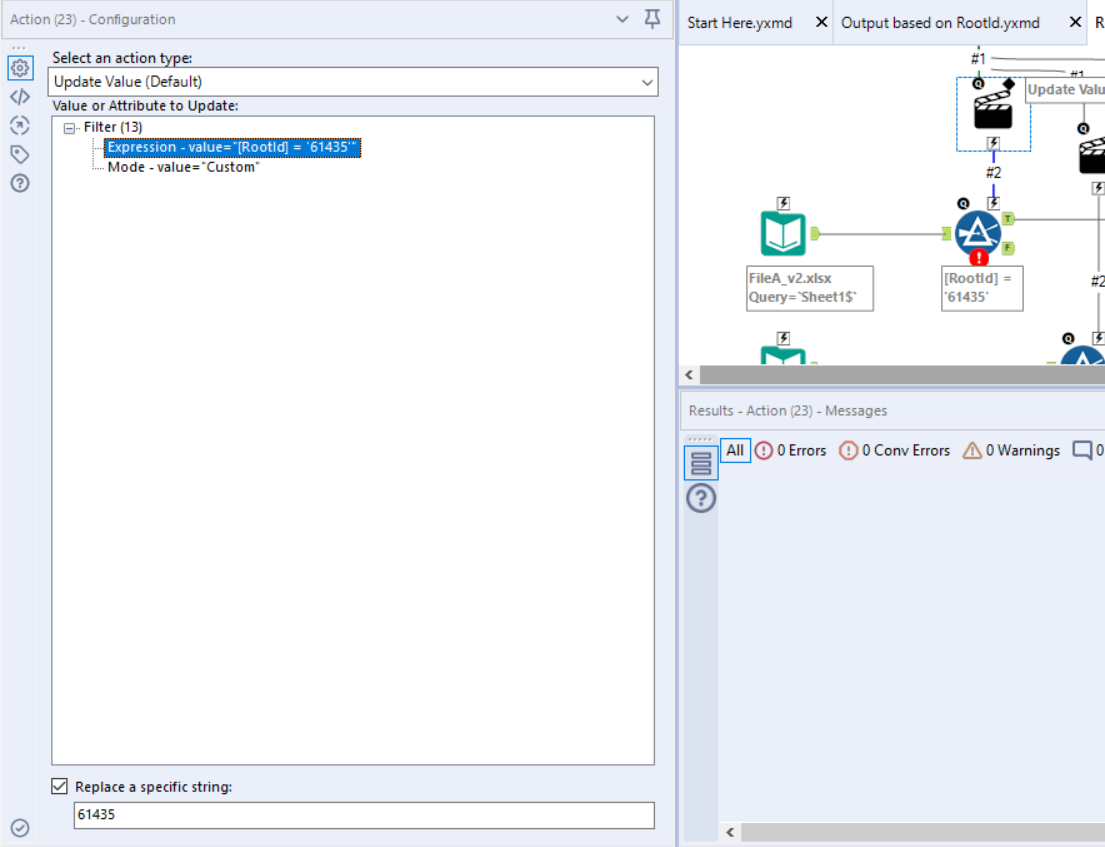Open the Select an action type dropdown
The width and height of the screenshot is (1105, 847).
647,82
